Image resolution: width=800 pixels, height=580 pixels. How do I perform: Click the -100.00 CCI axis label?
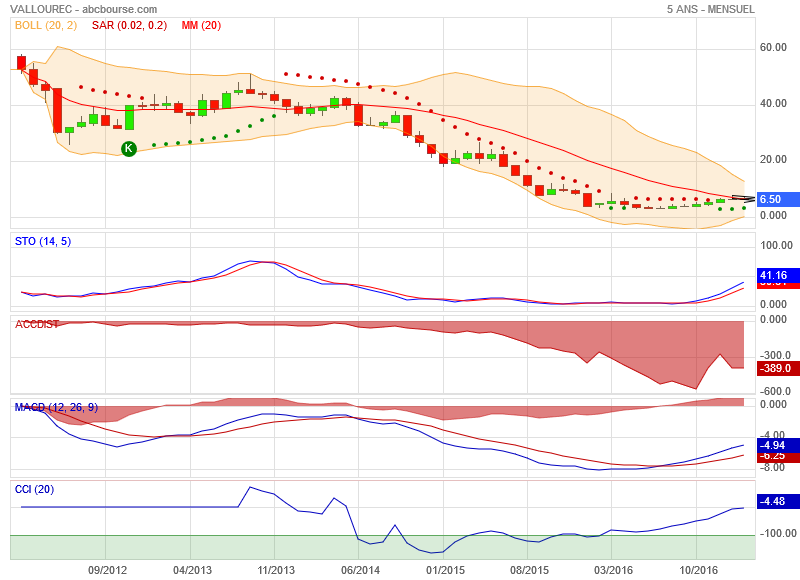[x=778, y=533]
